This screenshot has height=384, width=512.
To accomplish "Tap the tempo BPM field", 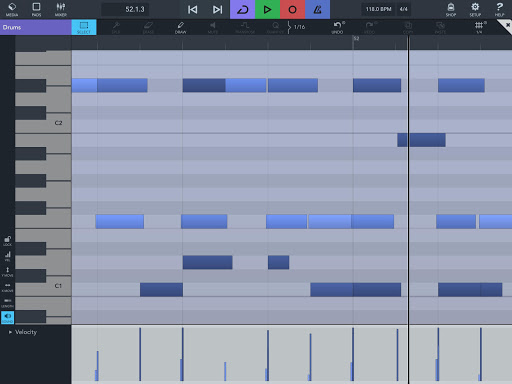I will coord(378,9).
